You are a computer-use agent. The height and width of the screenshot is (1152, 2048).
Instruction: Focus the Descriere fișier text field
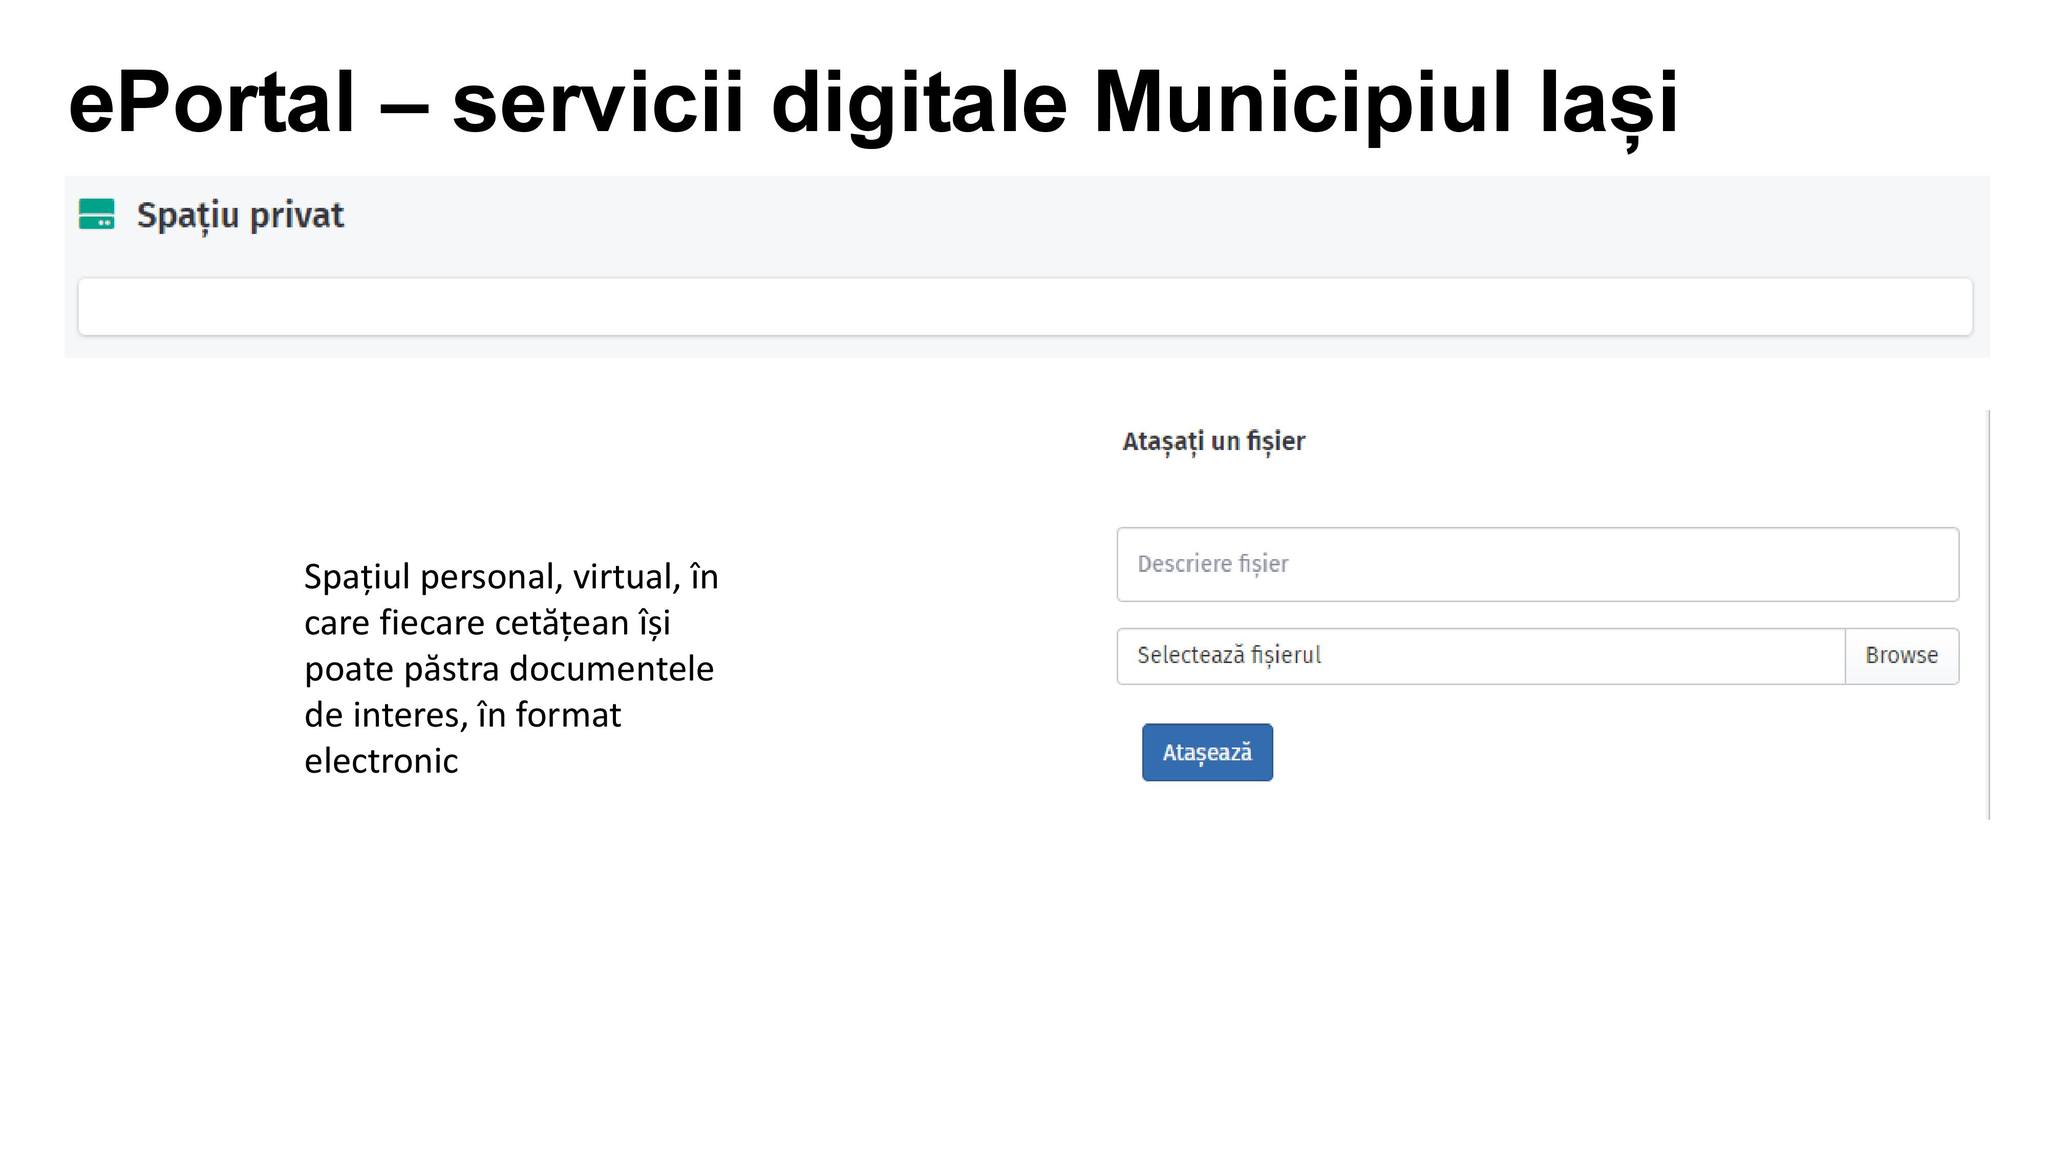pos(1537,564)
